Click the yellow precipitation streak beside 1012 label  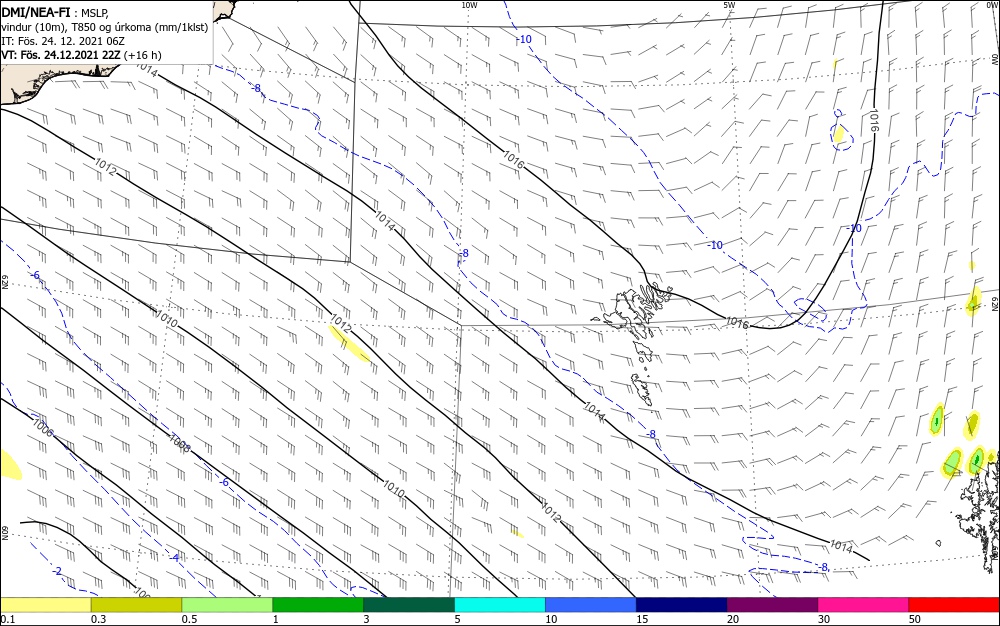(349, 344)
